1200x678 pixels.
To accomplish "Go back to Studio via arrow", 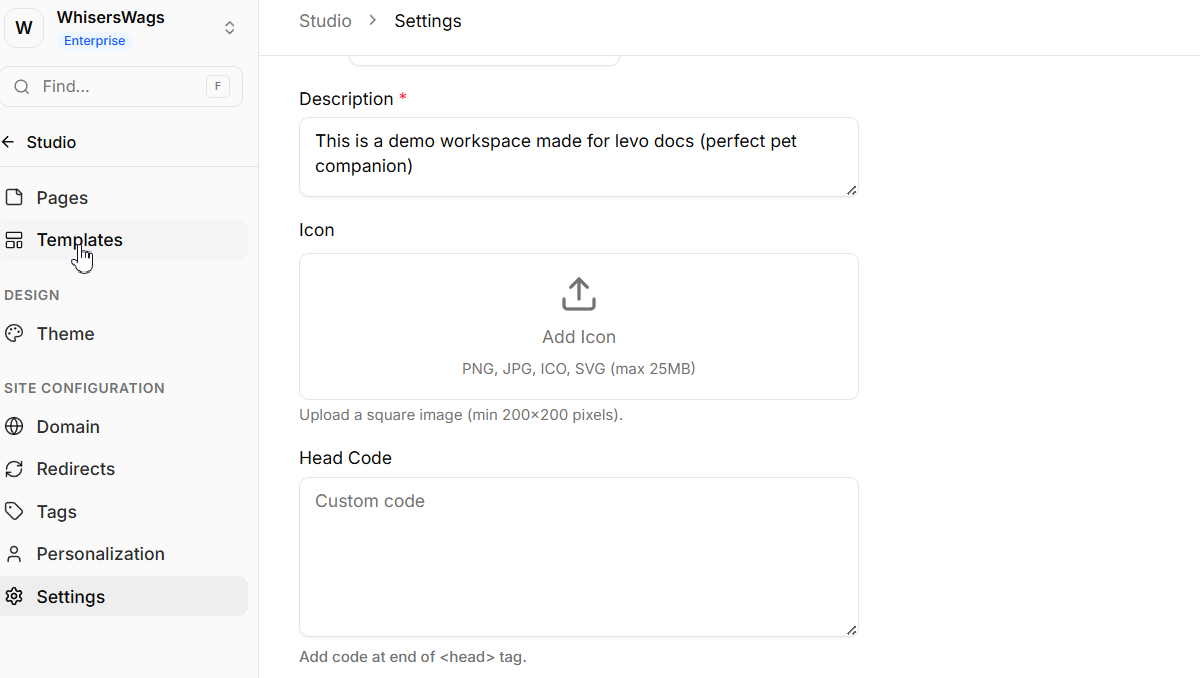I will tap(9, 142).
